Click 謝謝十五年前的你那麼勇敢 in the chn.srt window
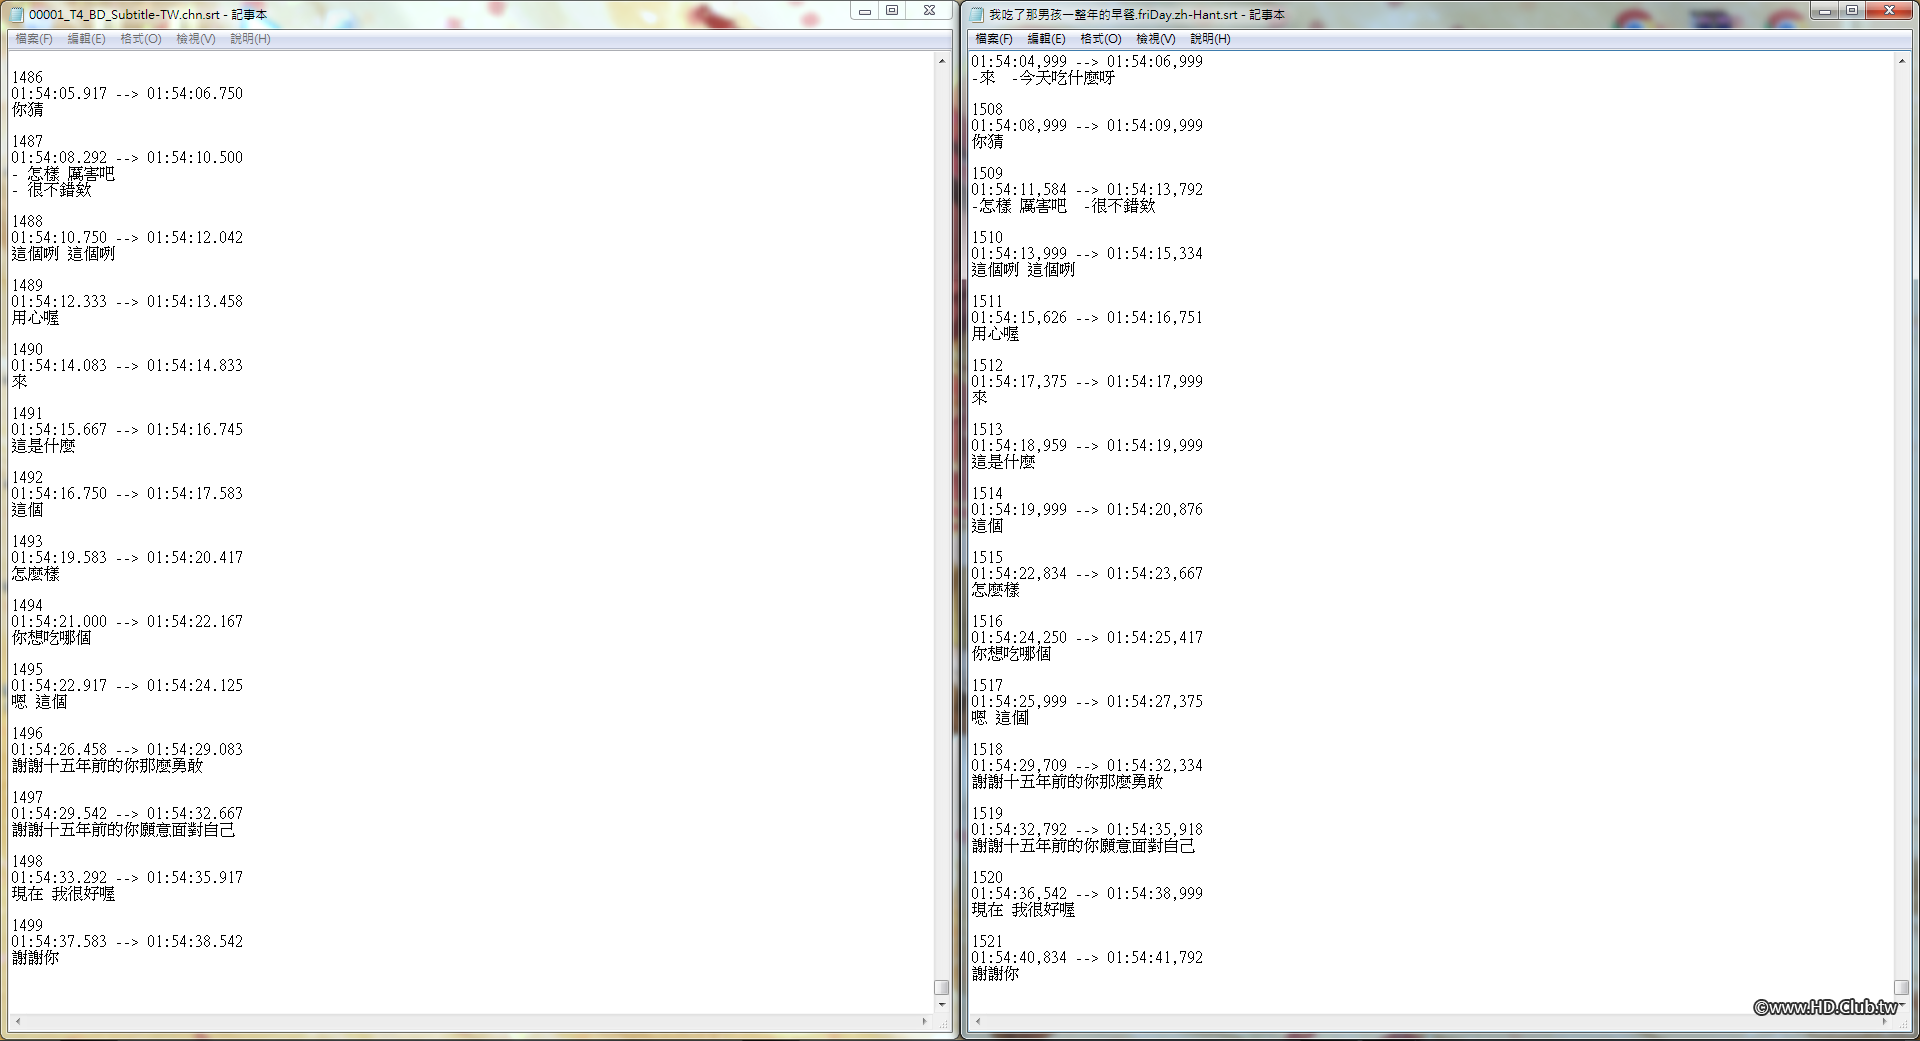The height and width of the screenshot is (1041, 1920). click(x=107, y=765)
